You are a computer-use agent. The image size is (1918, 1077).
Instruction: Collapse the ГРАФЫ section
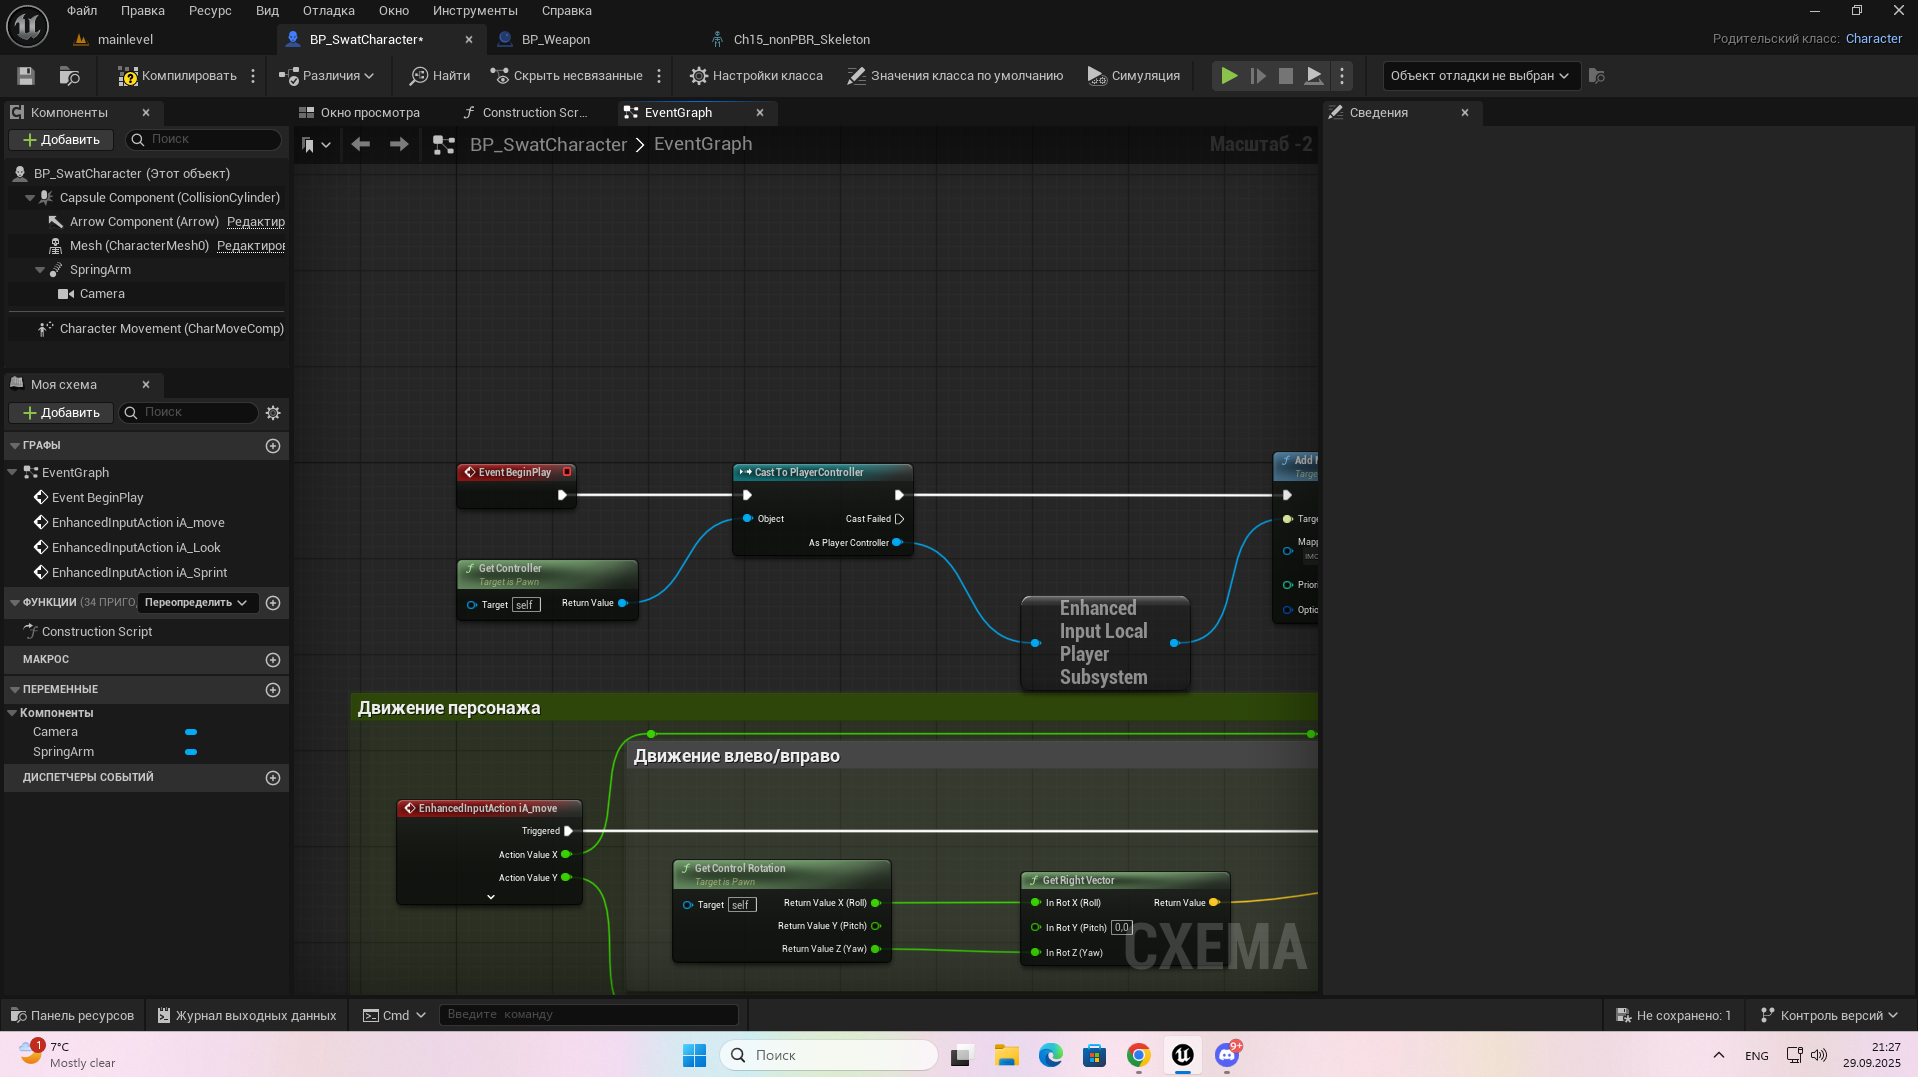14,446
